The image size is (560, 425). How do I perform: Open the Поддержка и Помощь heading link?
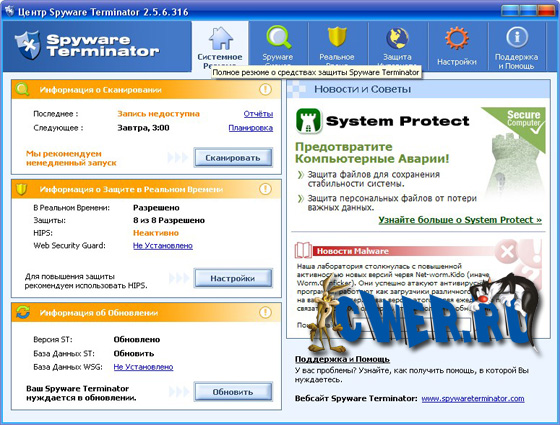pos(342,359)
